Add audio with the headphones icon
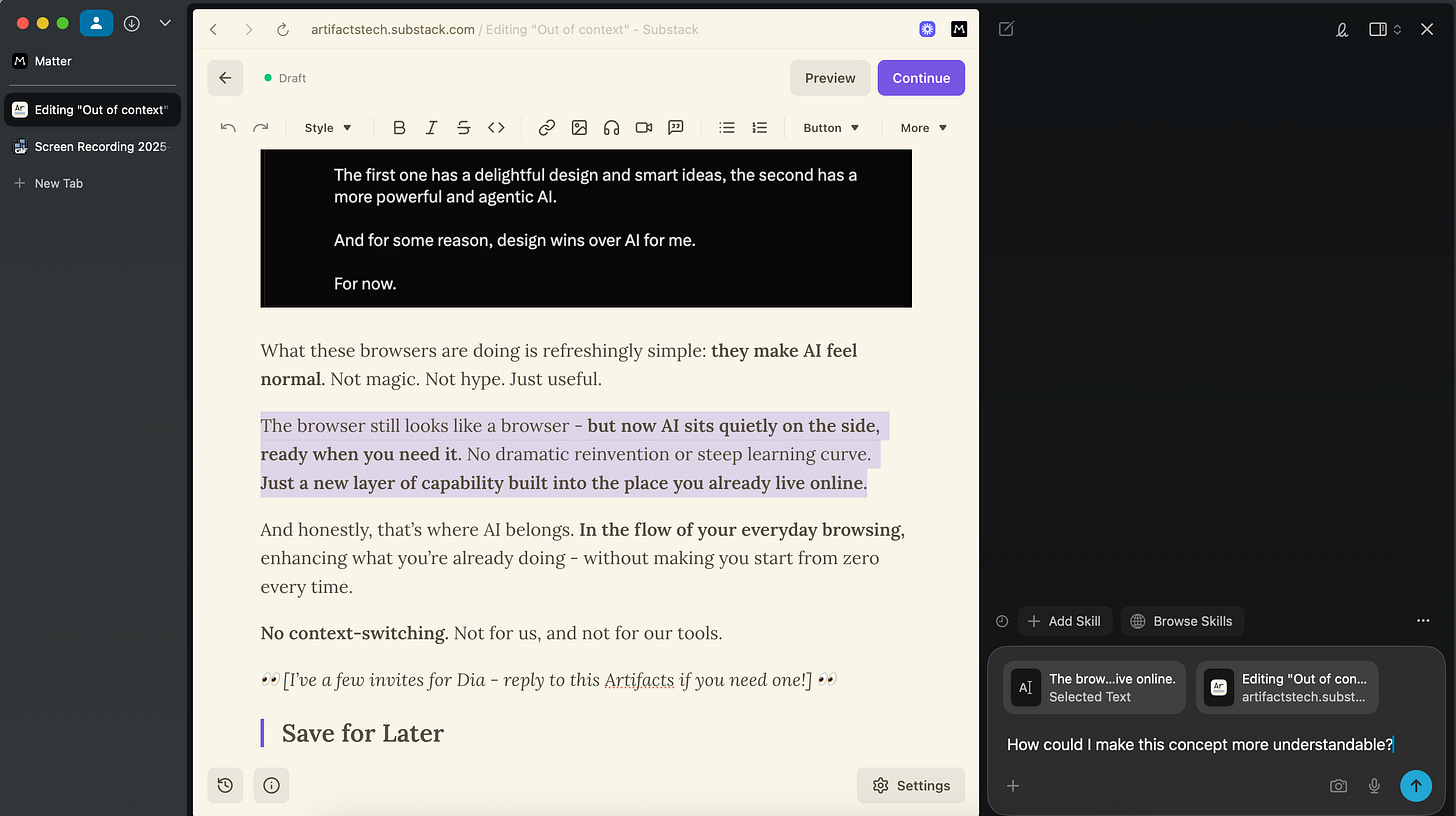1456x816 pixels. click(611, 128)
